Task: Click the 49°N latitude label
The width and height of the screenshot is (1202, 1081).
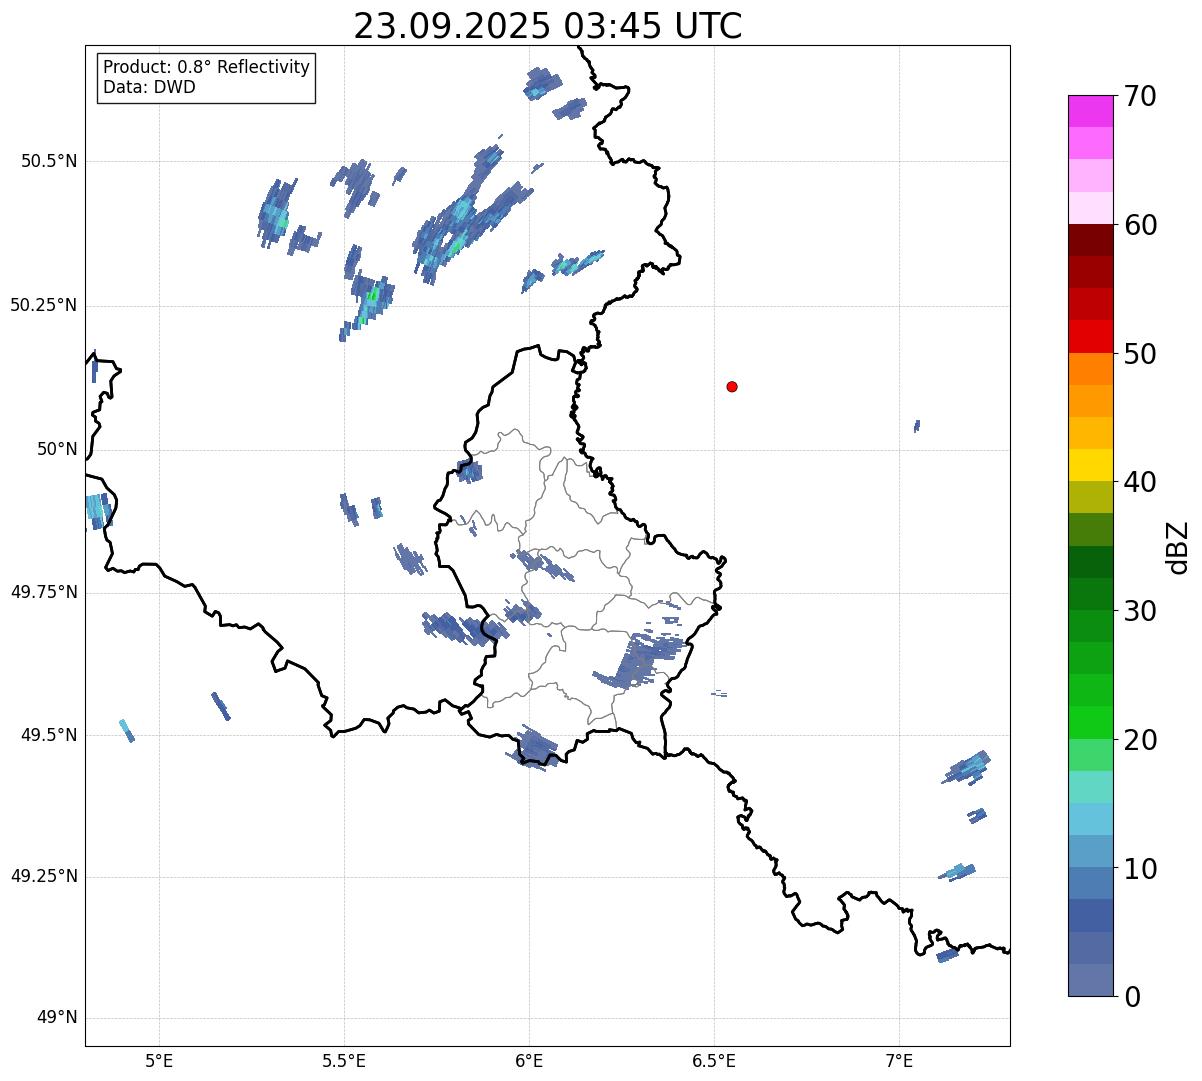Action: point(57,1017)
